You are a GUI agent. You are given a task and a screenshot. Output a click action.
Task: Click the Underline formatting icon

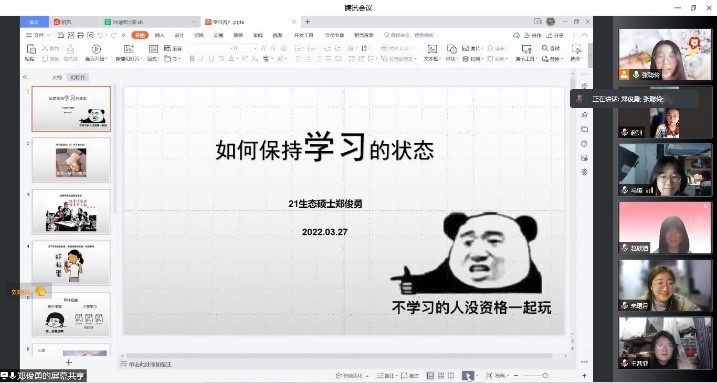click(x=211, y=59)
